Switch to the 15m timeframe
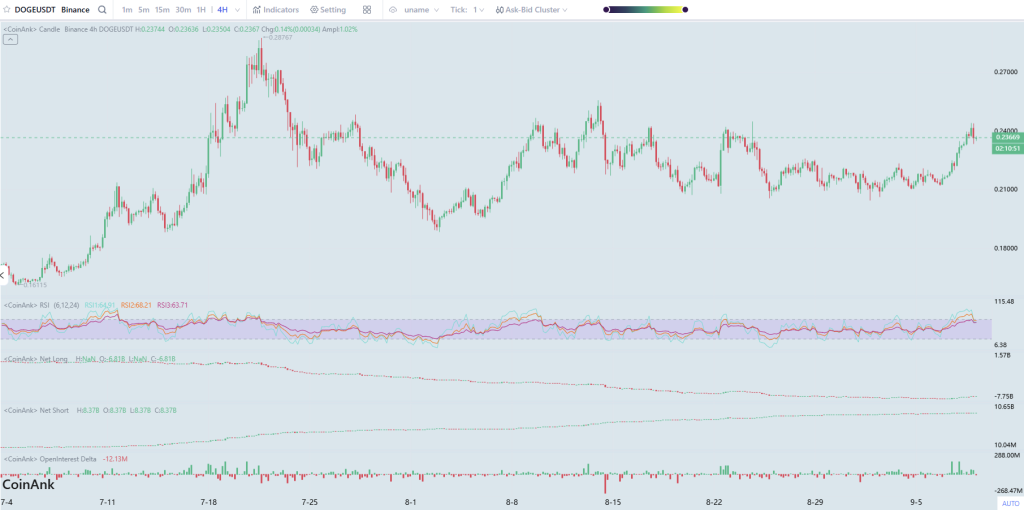 click(x=163, y=10)
